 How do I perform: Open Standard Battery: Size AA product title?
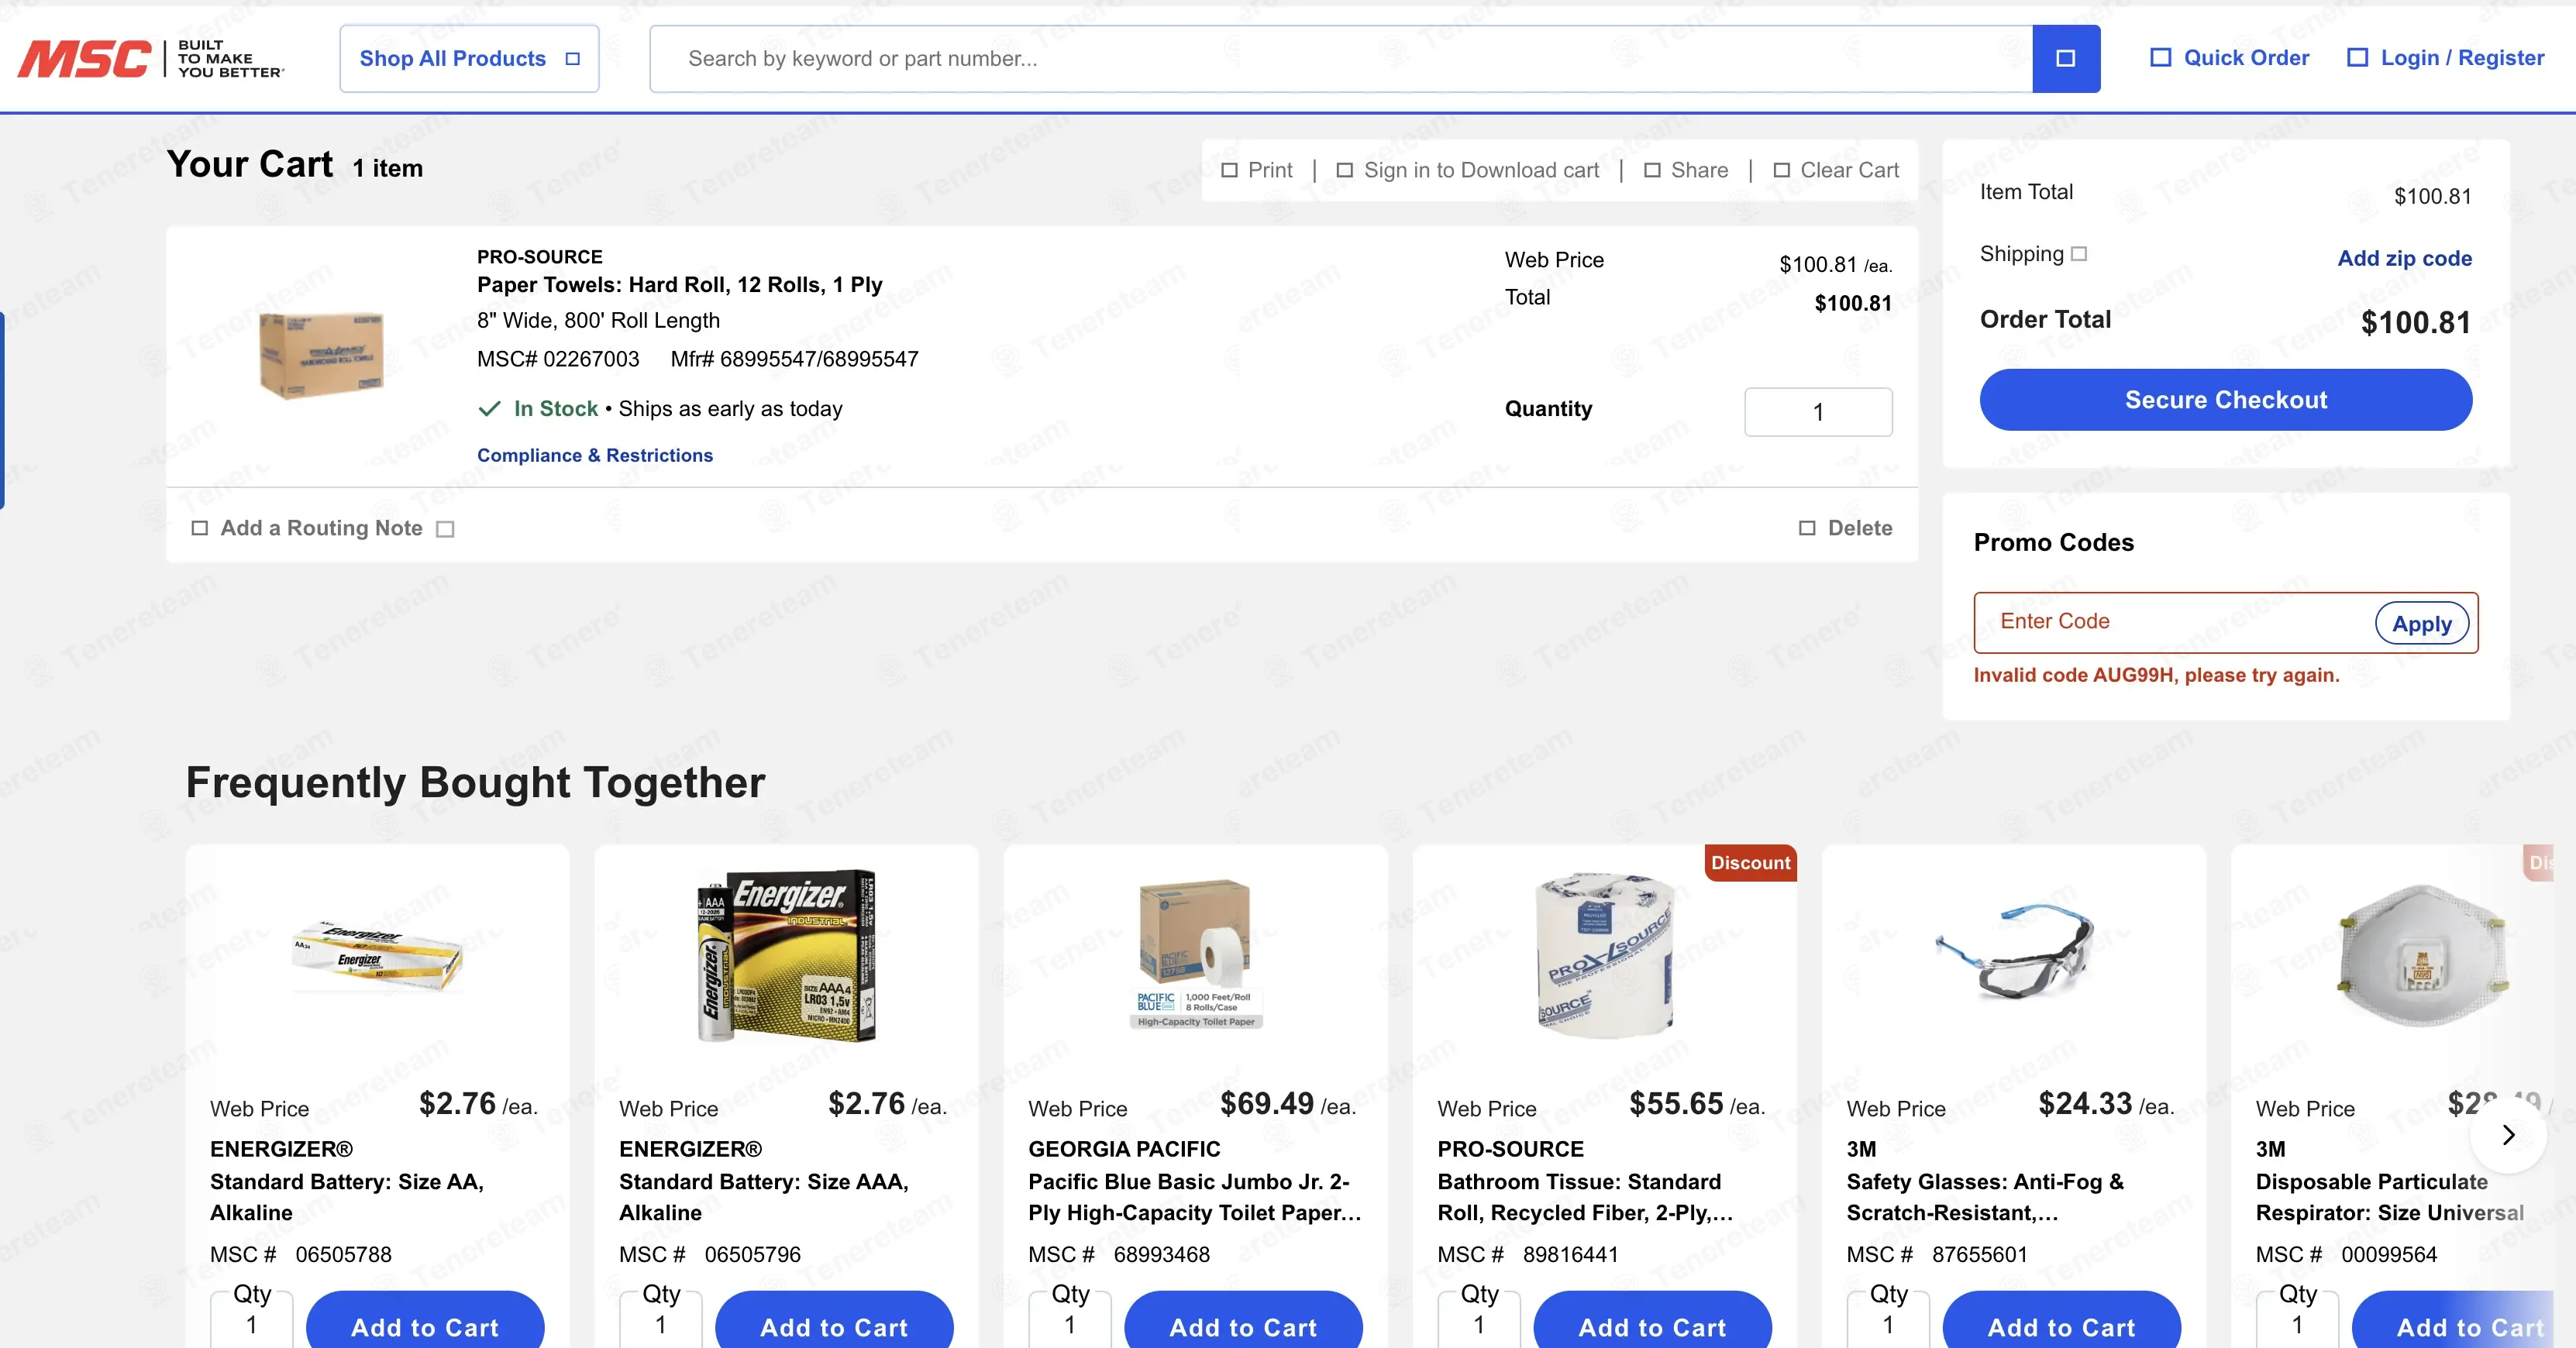click(x=347, y=1197)
